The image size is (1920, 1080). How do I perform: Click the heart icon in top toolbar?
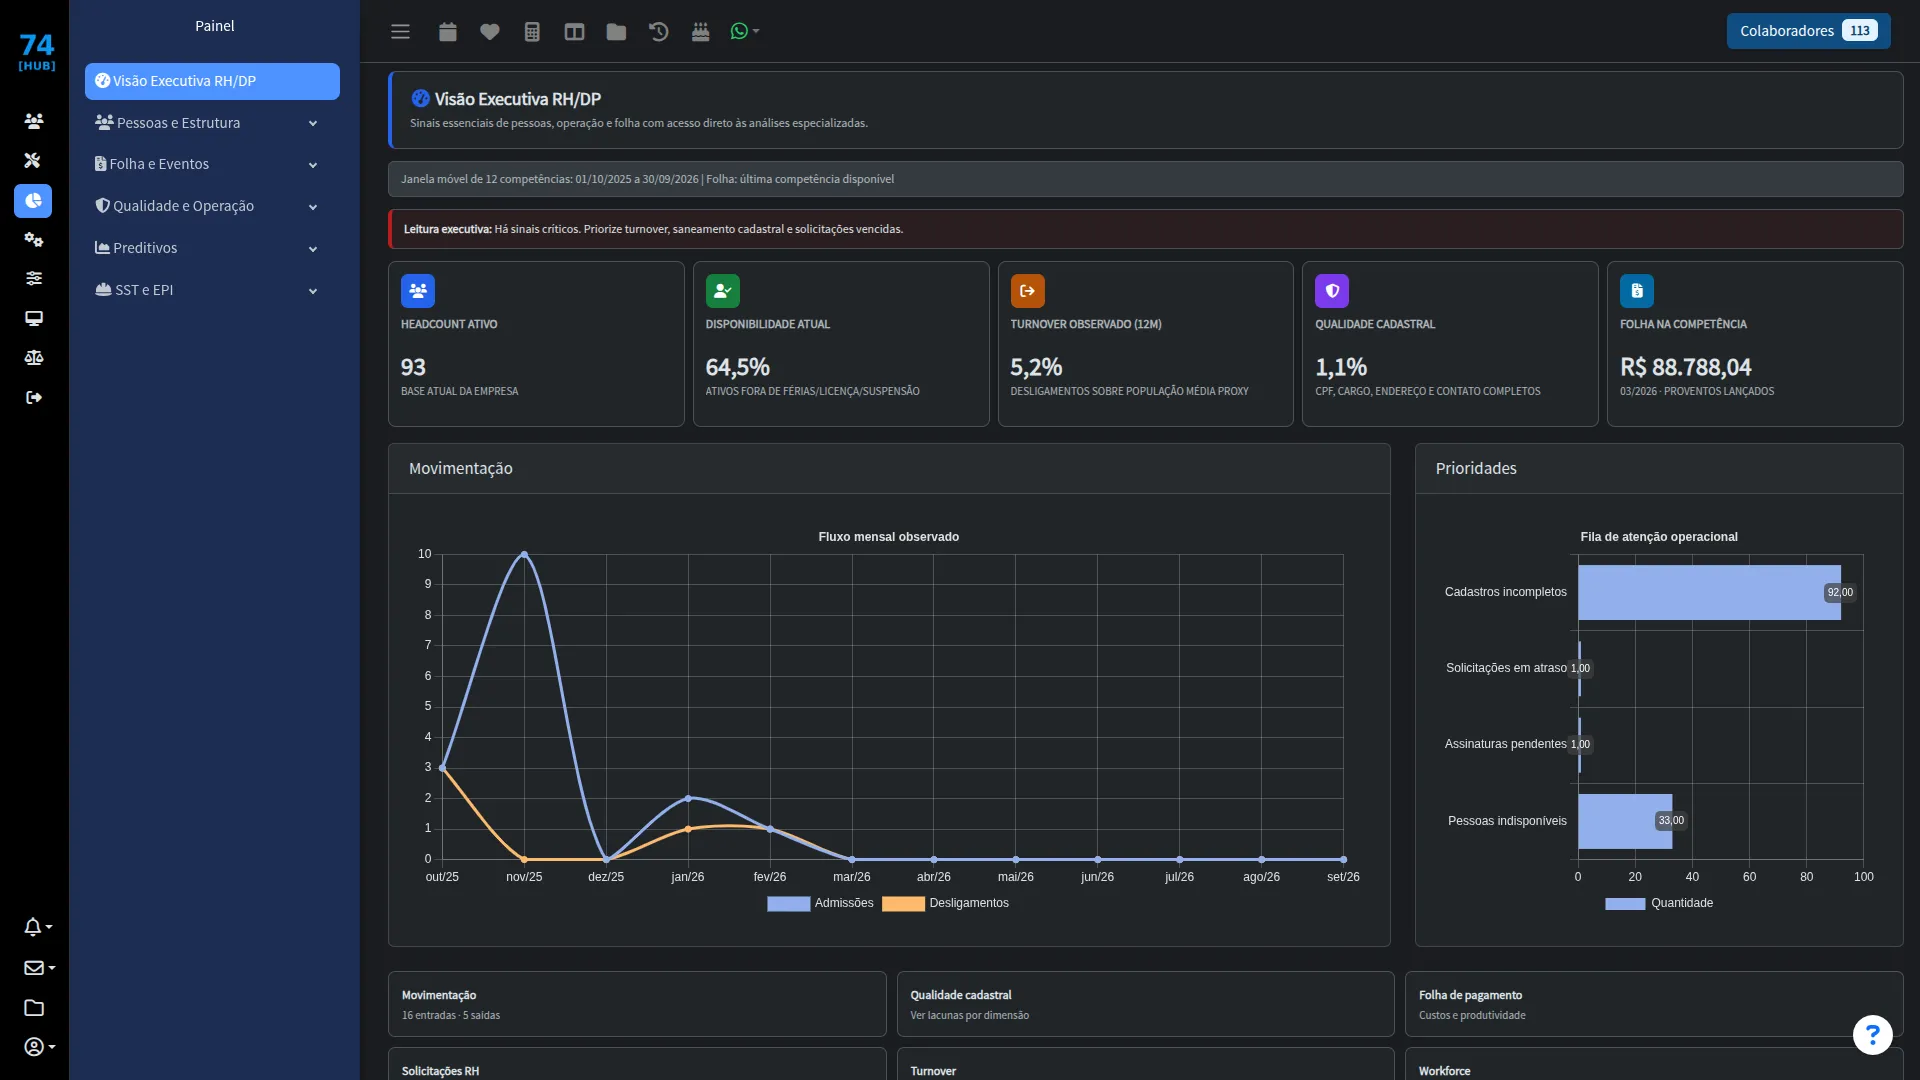(x=489, y=31)
